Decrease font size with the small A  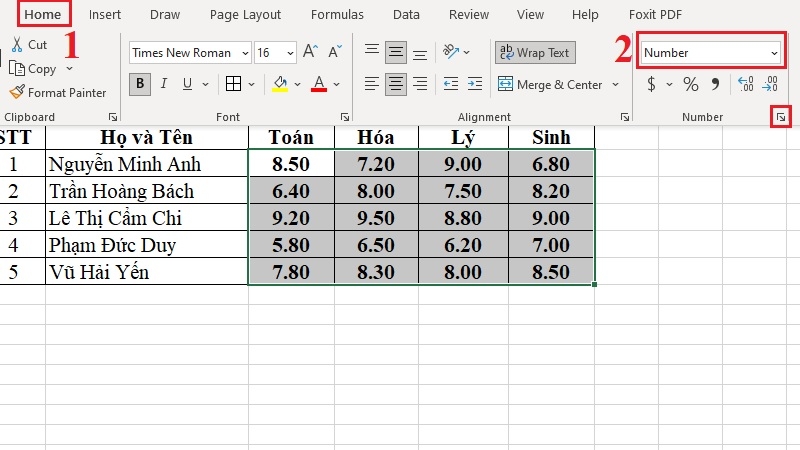click(x=335, y=52)
